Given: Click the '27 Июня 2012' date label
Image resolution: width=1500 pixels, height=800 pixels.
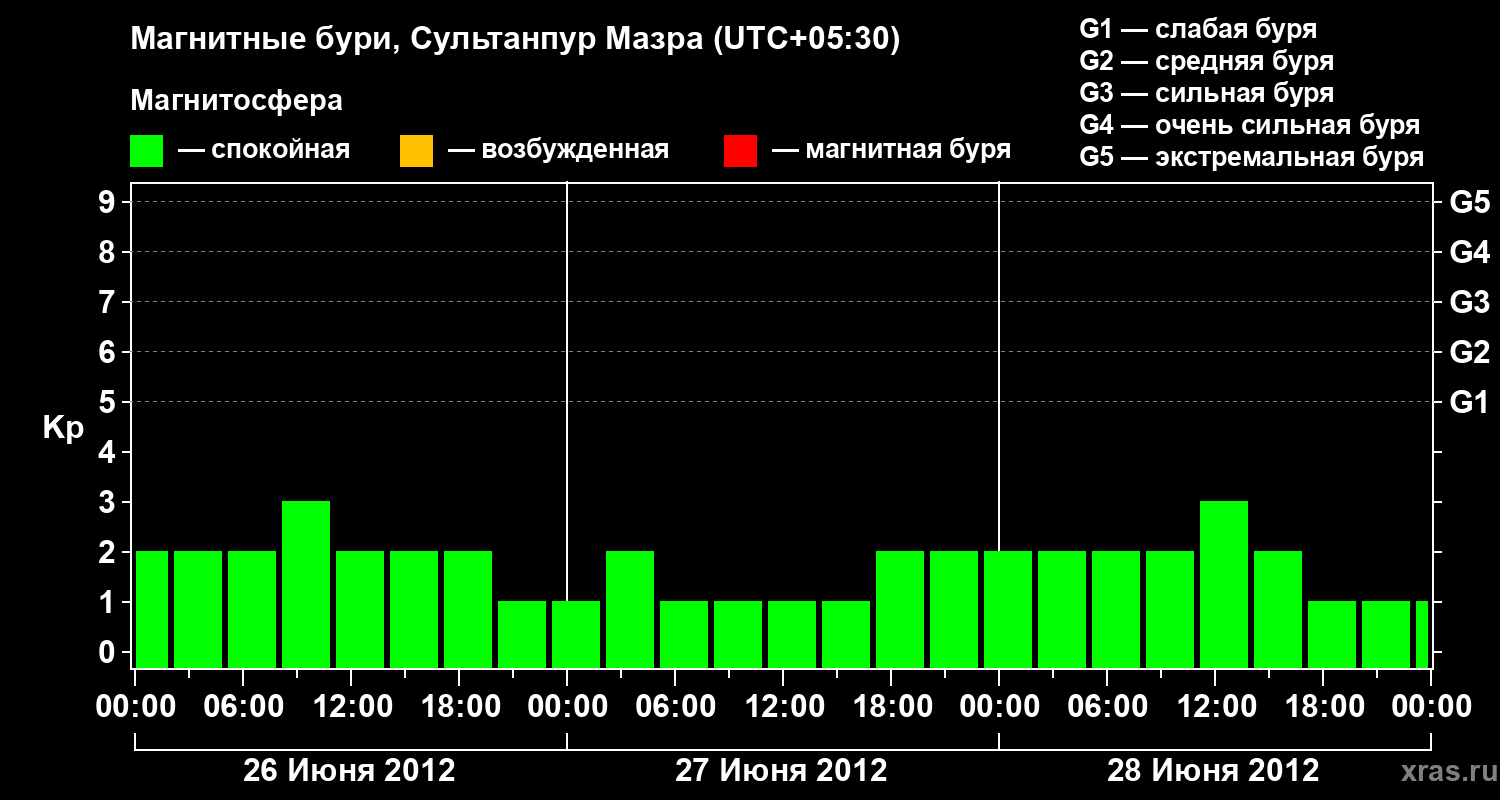Looking at the screenshot, I should click(x=782, y=771).
